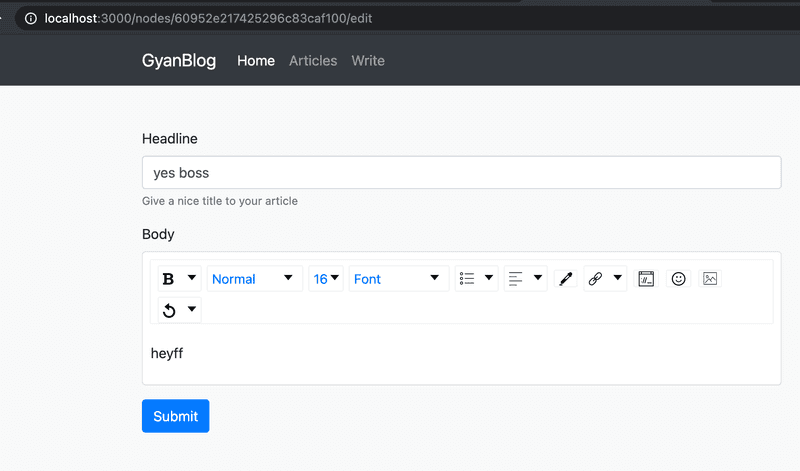This screenshot has height=471, width=800.
Task: Click the undo history icon
Action: pos(169,310)
